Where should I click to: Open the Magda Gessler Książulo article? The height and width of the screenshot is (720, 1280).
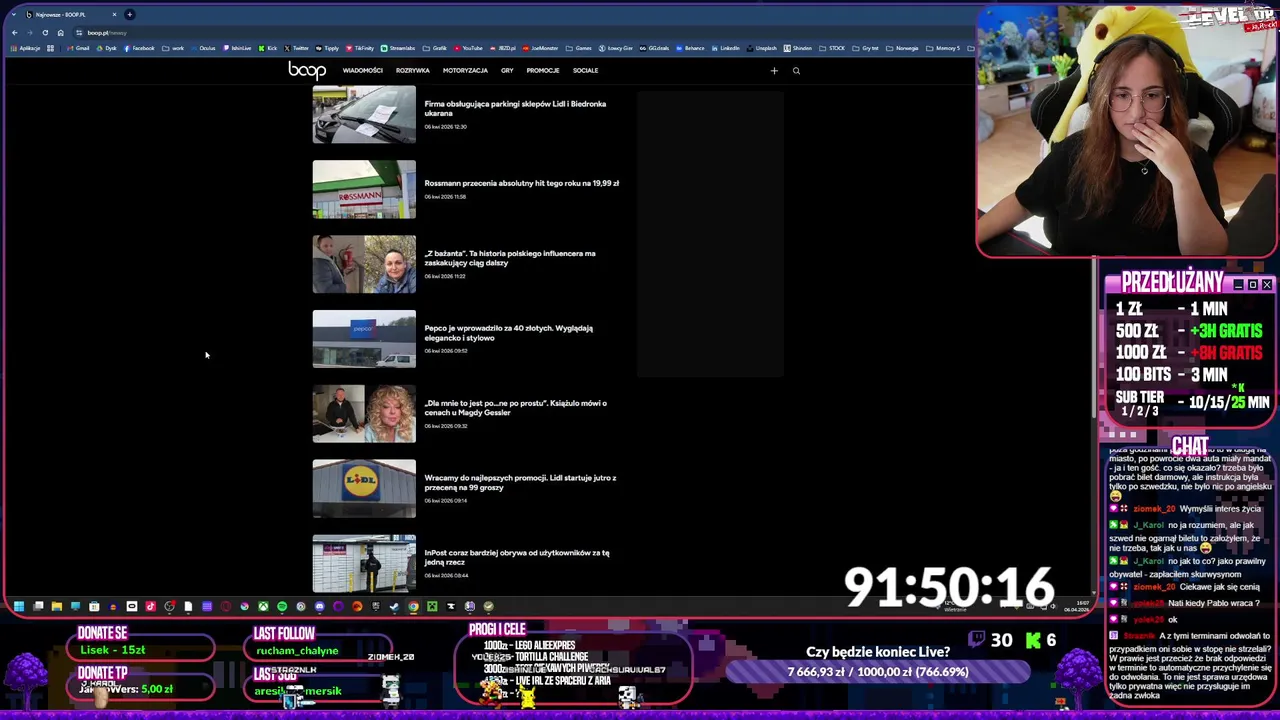pyautogui.click(x=515, y=407)
